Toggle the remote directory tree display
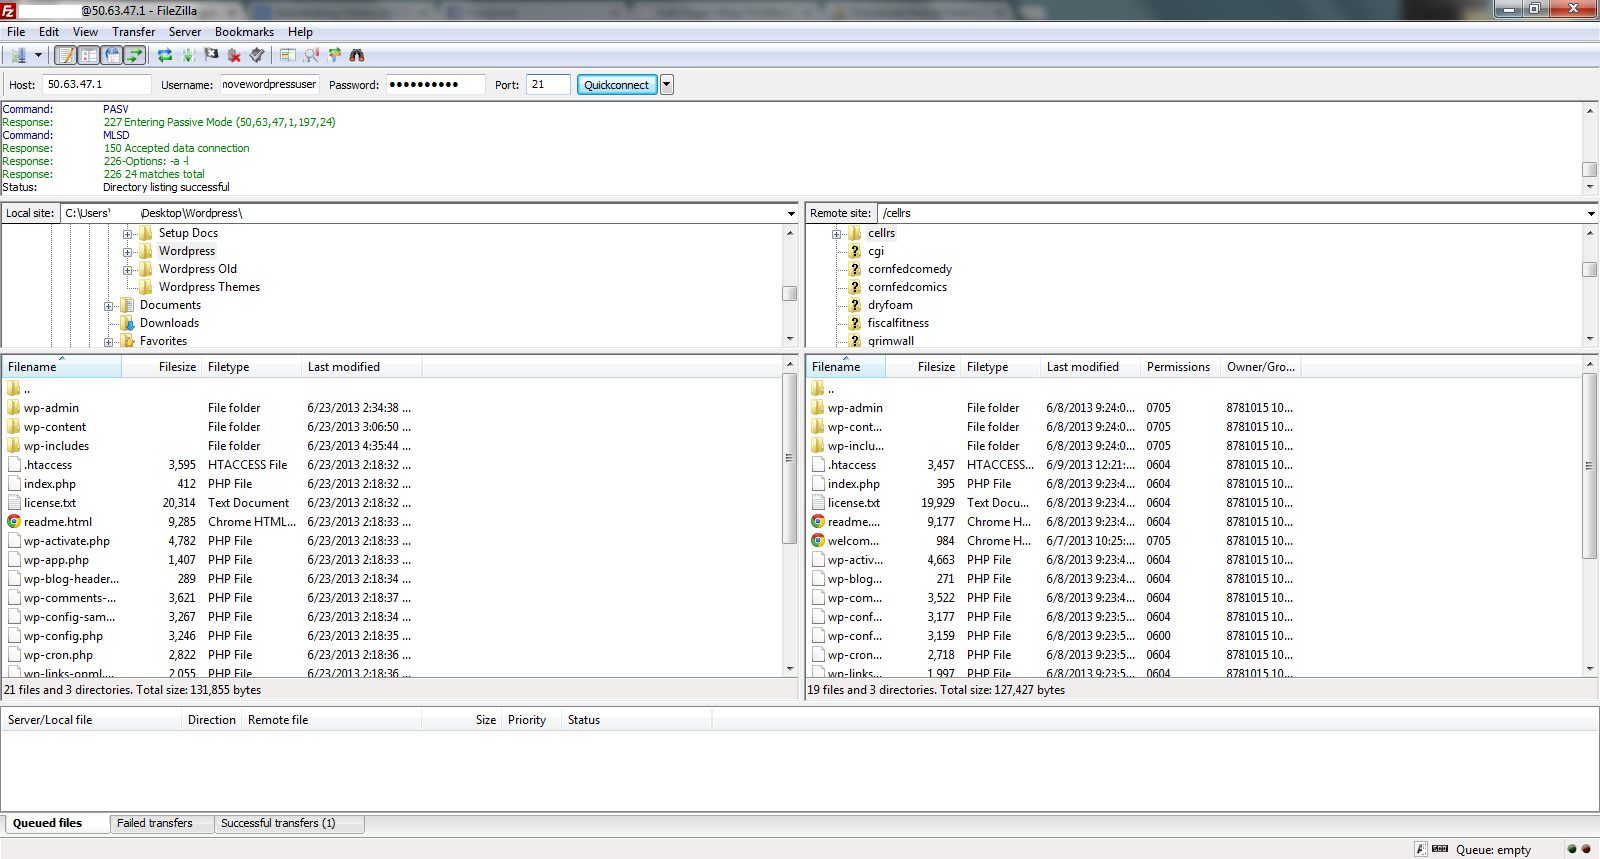1600x859 pixels. [112, 55]
